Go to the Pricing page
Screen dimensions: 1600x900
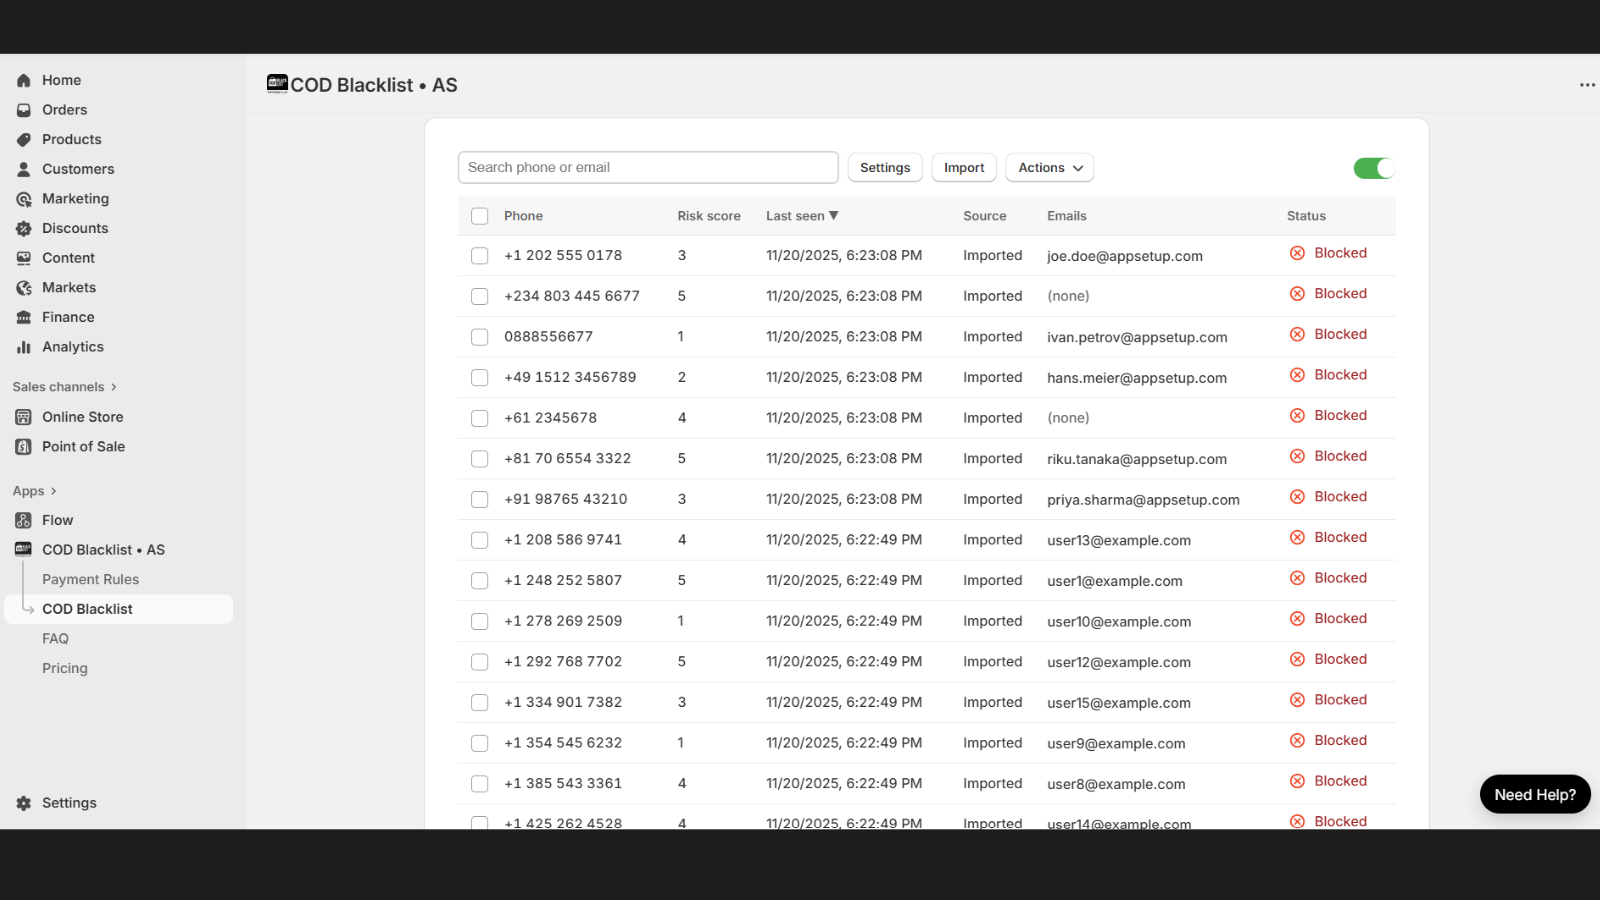(x=65, y=668)
